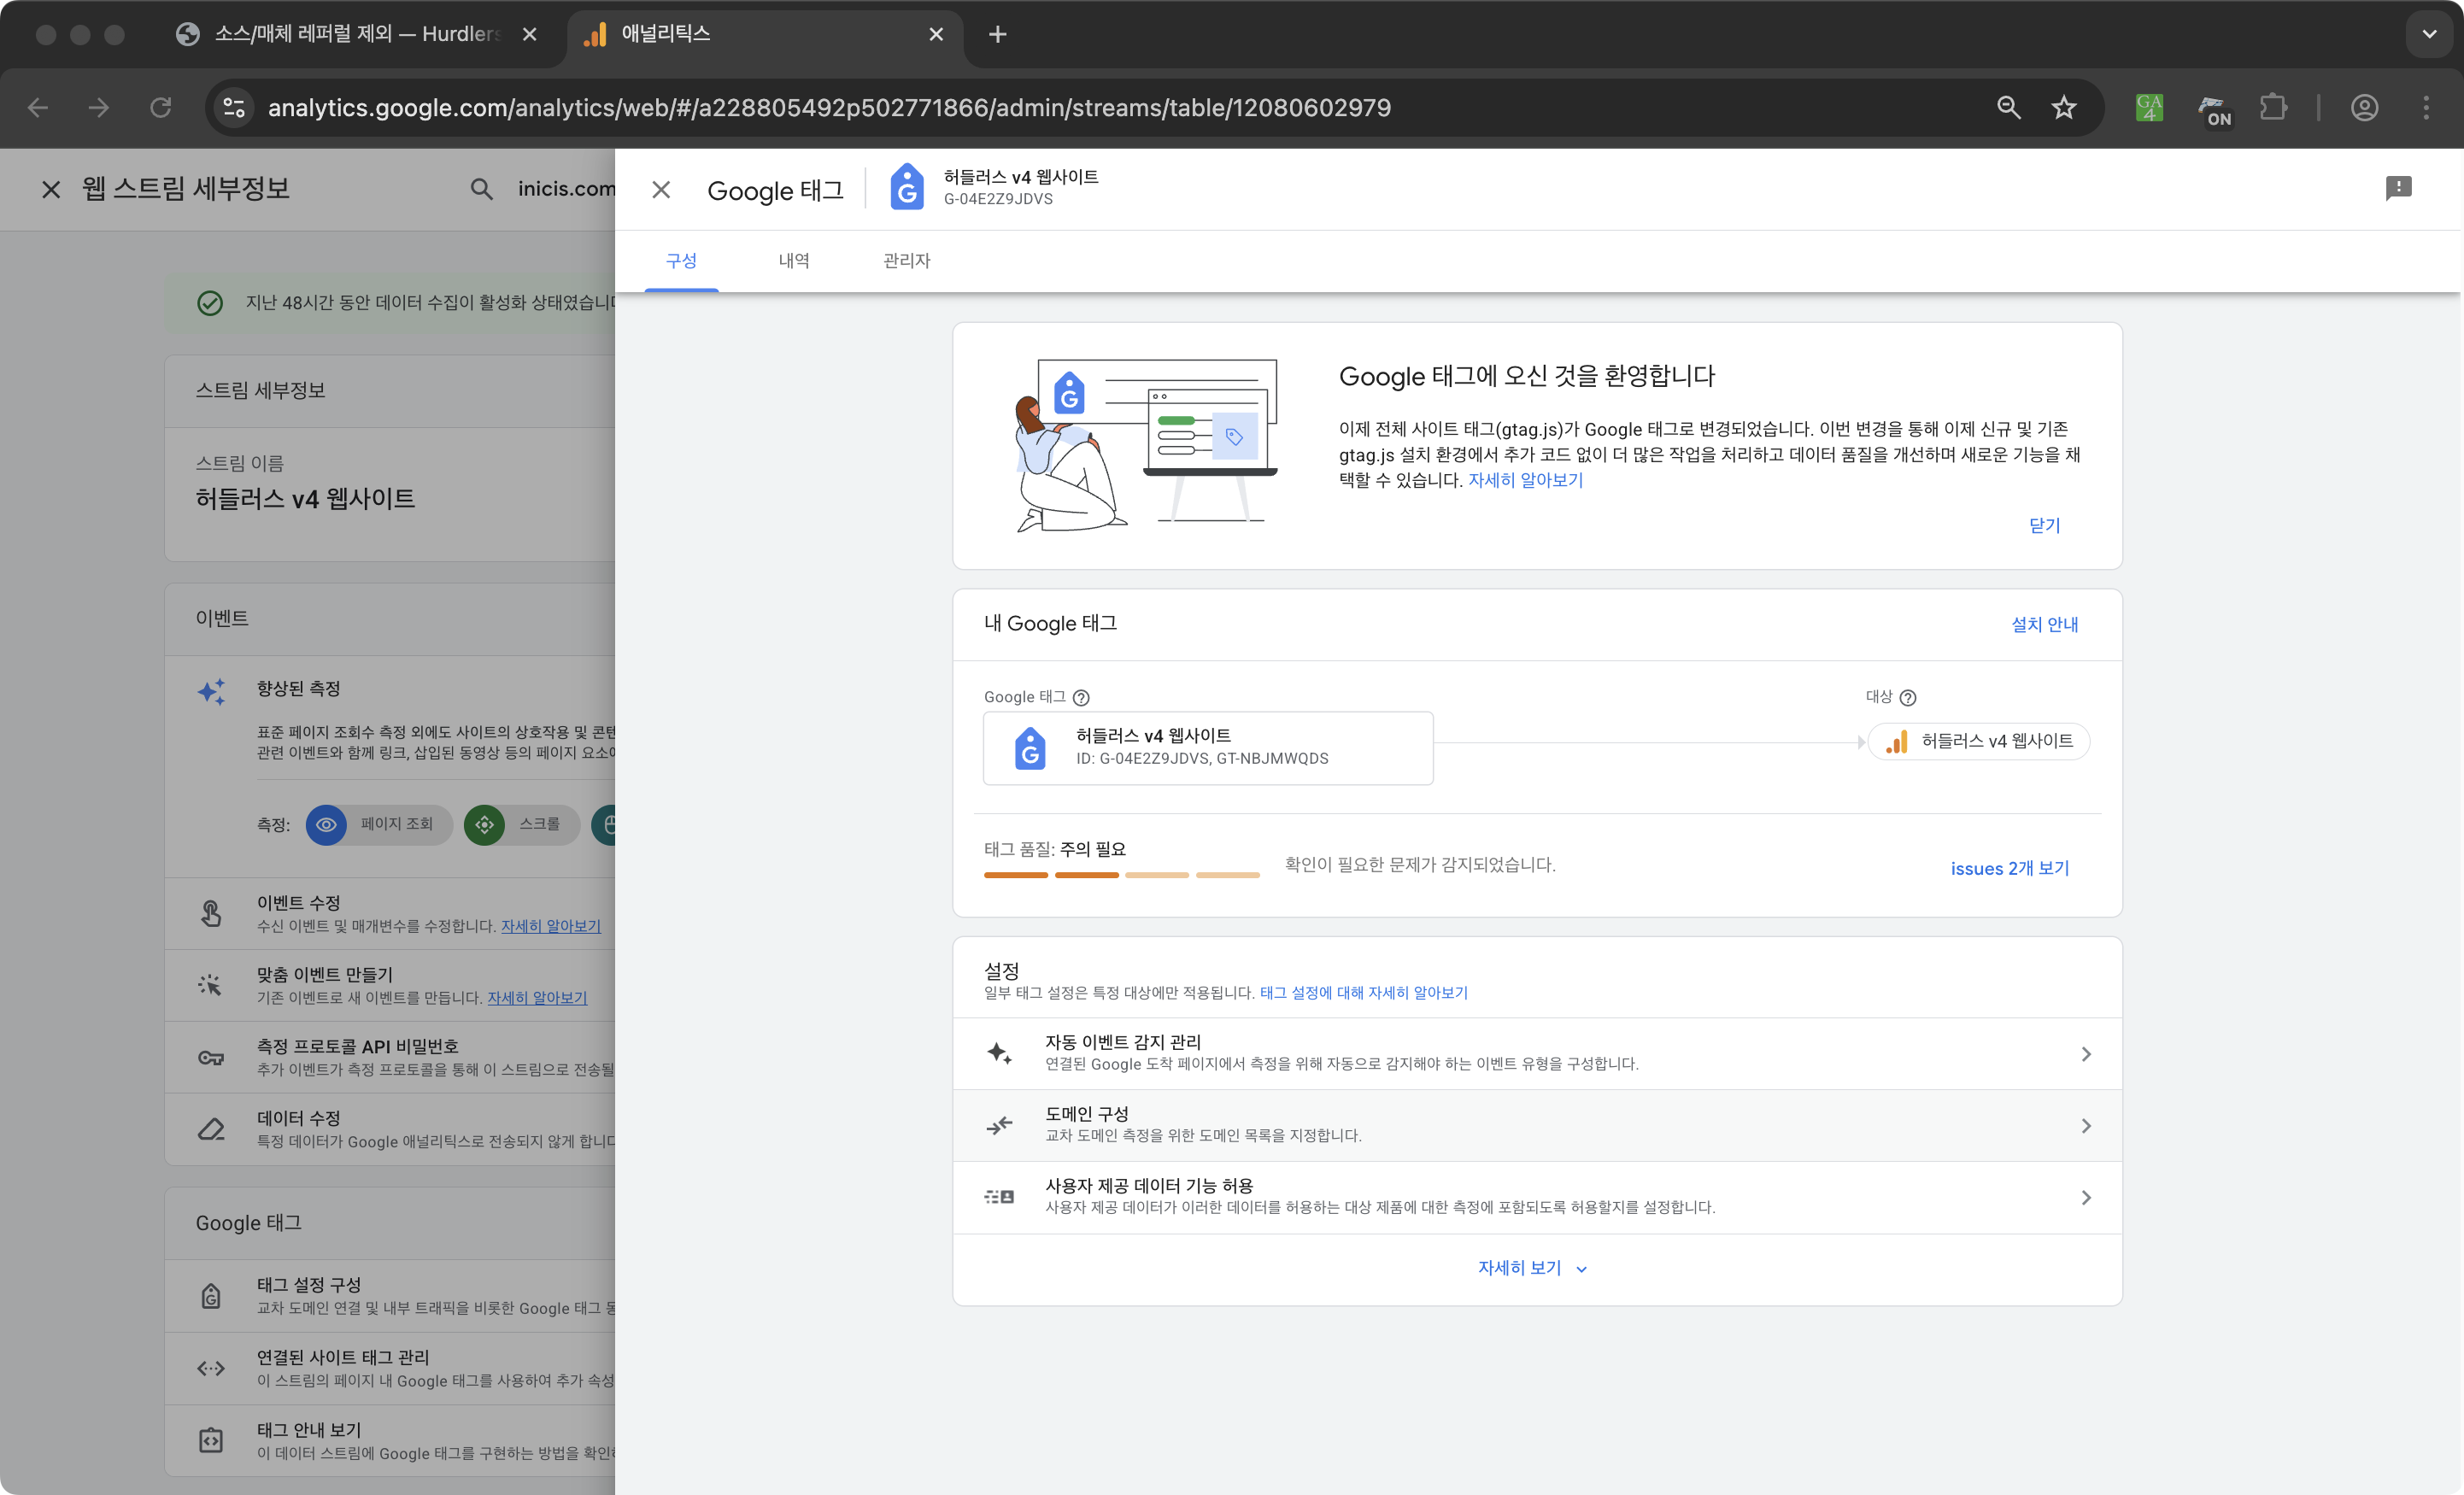
Task: Click the touch icon for 이벤트 수정
Action: pyautogui.click(x=211, y=913)
